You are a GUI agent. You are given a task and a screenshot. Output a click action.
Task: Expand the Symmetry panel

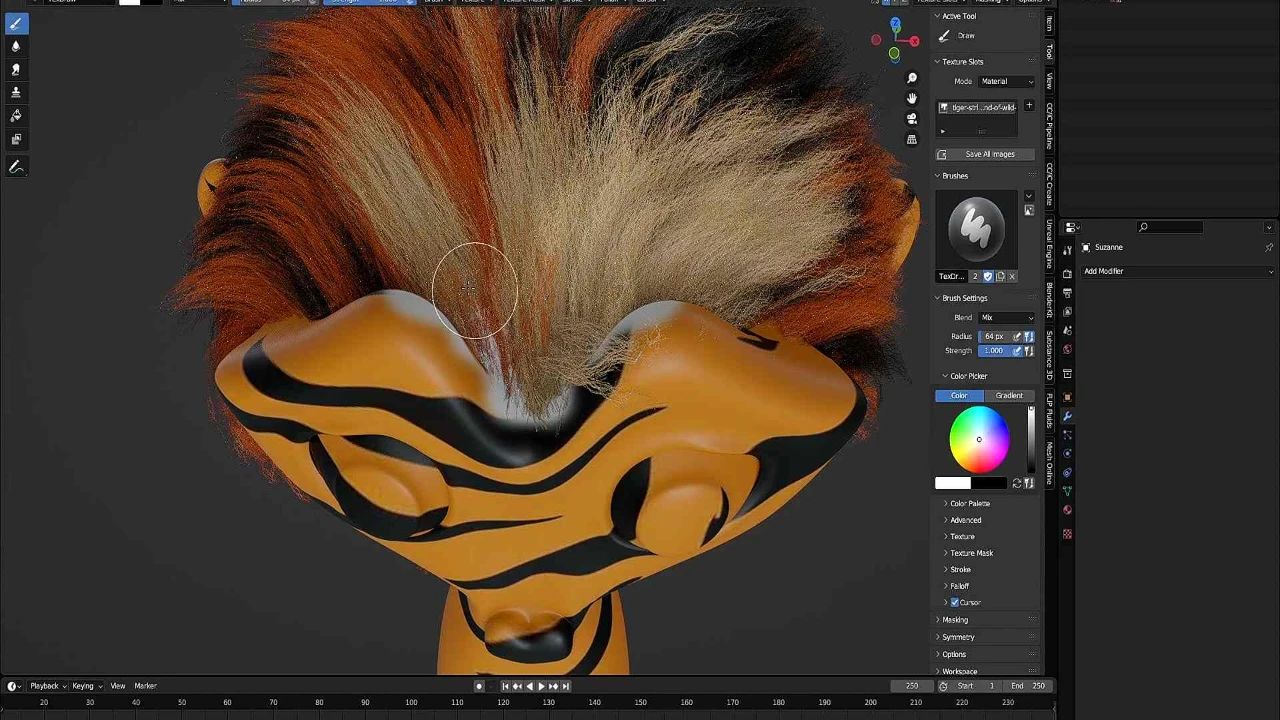[957, 637]
